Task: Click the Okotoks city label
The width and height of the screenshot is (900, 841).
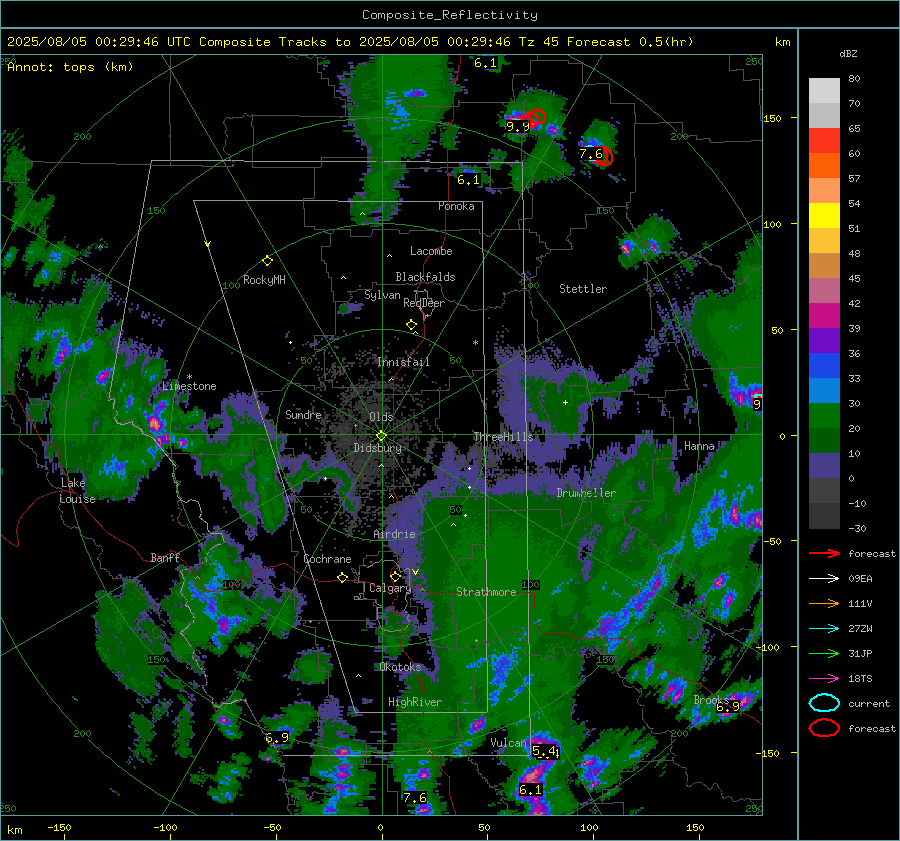Action: 400,667
